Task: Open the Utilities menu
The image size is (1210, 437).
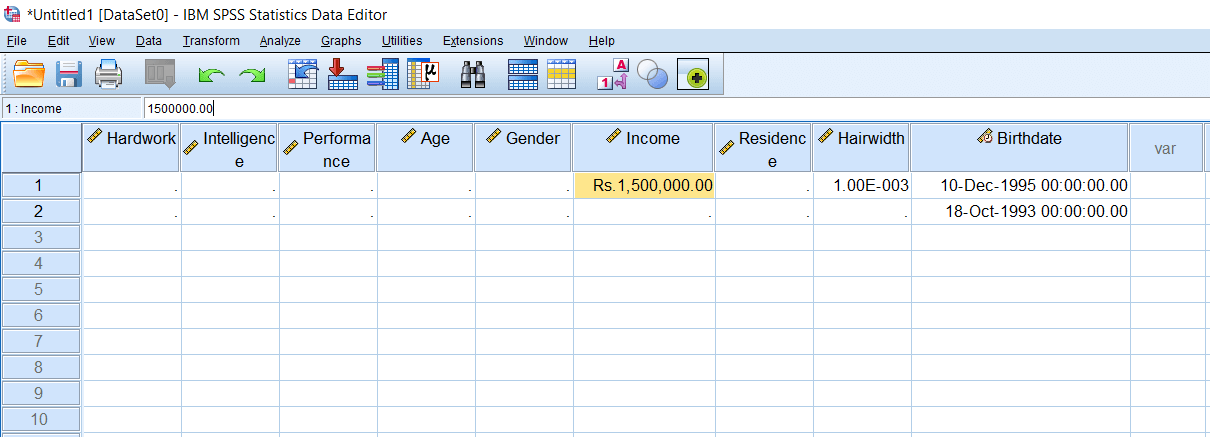Action: tap(402, 41)
